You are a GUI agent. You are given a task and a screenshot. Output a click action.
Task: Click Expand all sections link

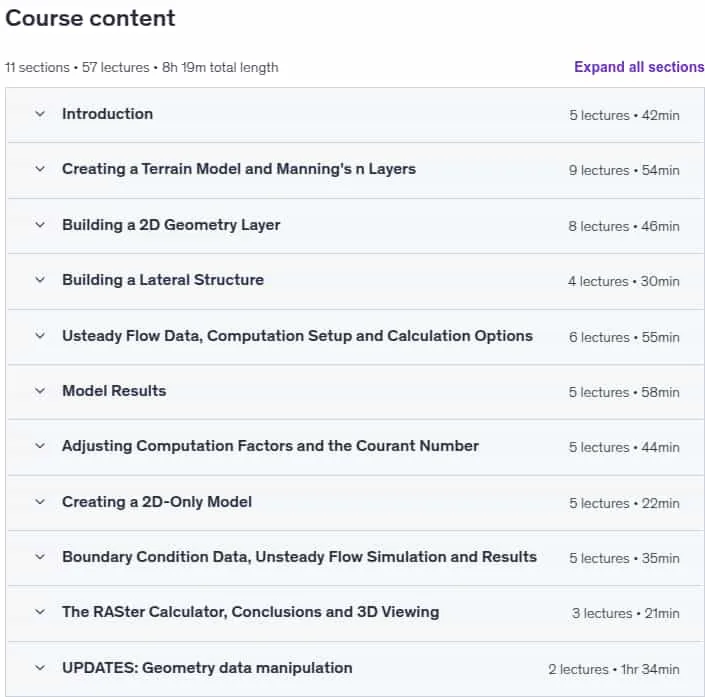[639, 67]
